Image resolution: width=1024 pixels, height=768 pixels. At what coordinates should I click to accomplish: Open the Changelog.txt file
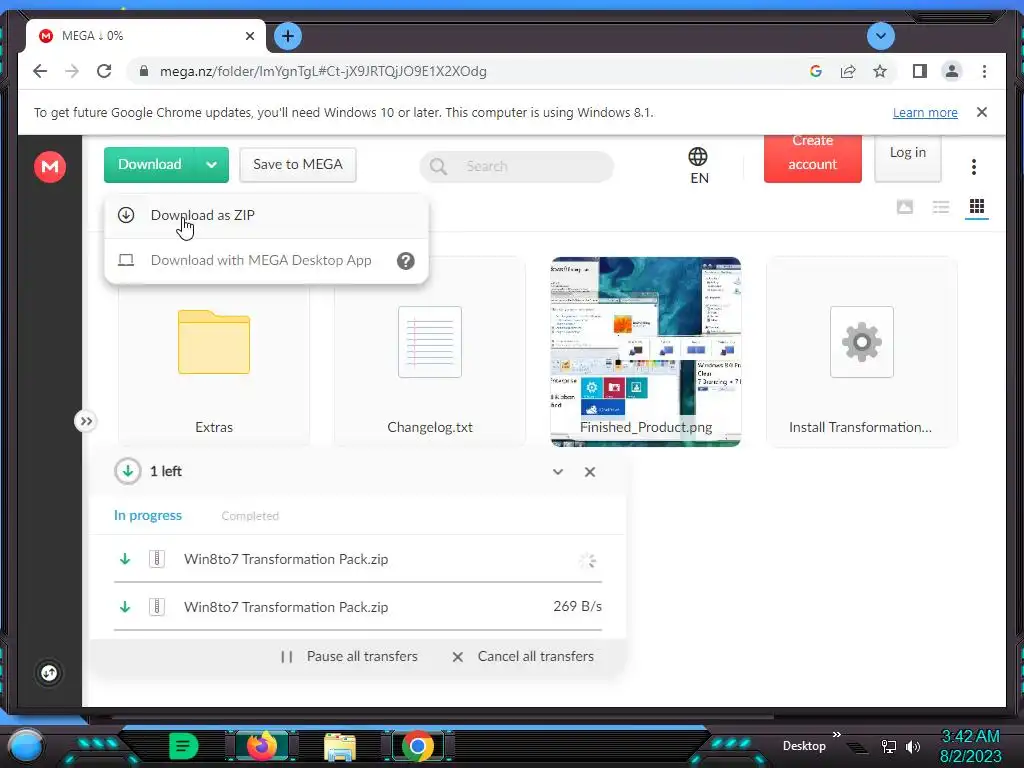(x=430, y=353)
